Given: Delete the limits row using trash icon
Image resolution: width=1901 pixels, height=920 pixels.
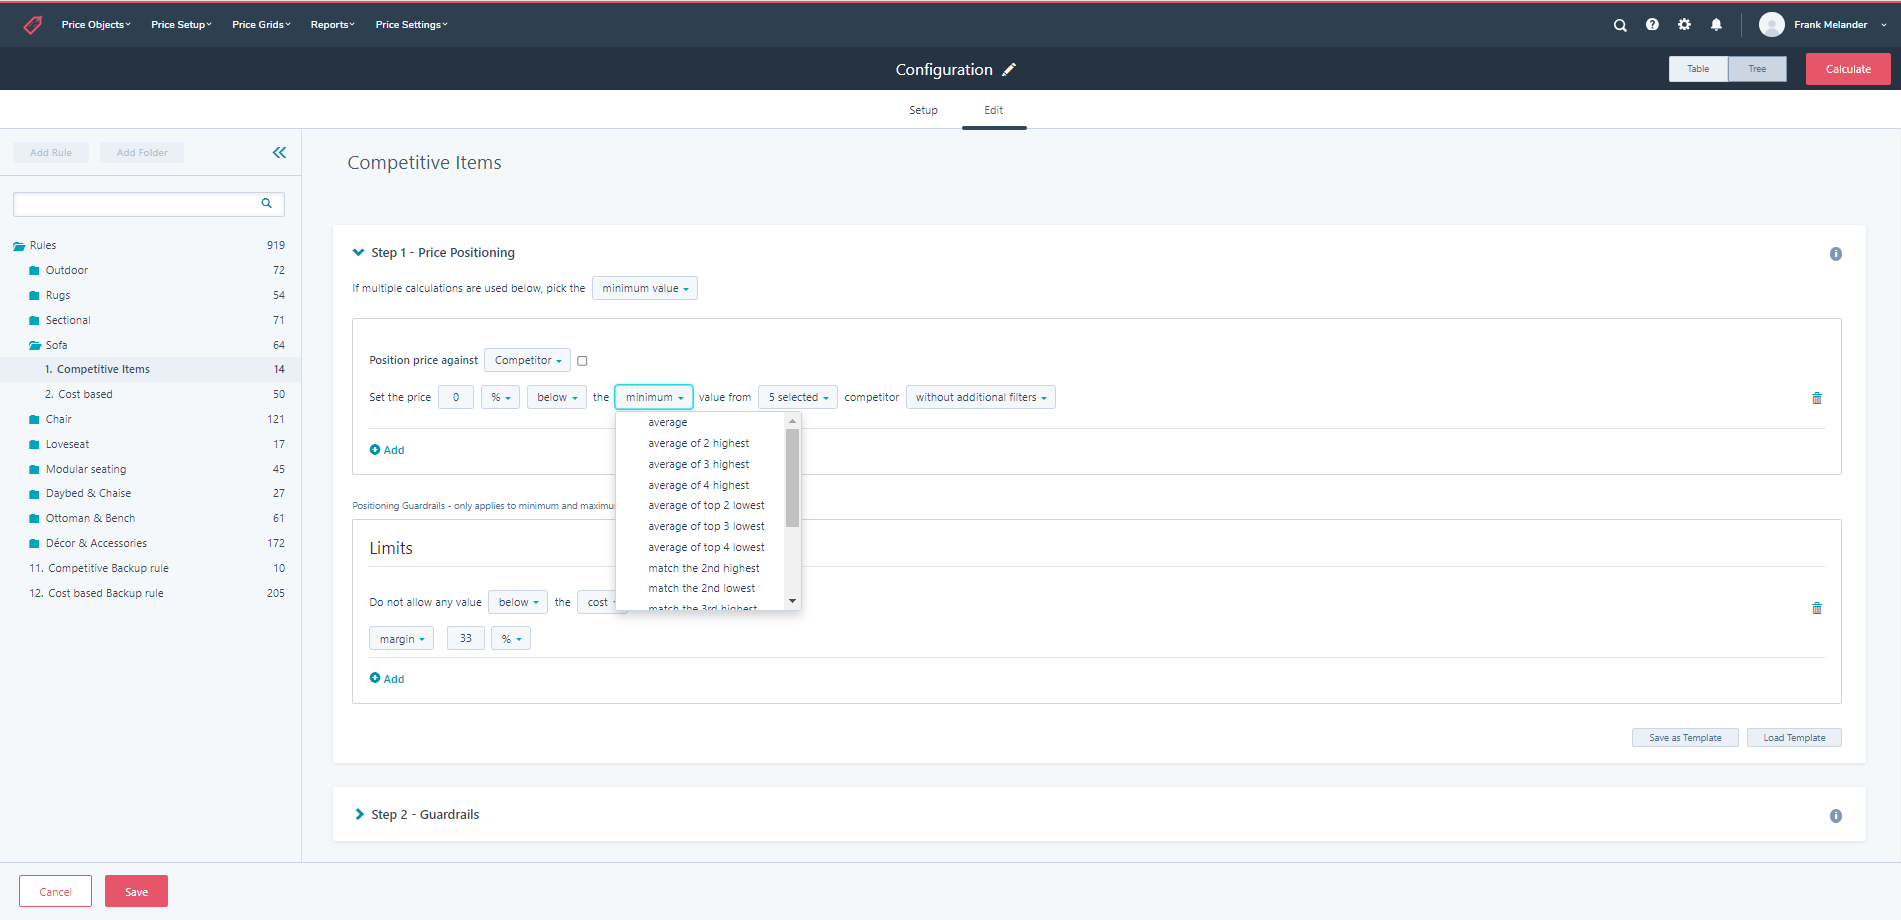Looking at the screenshot, I should [x=1817, y=608].
